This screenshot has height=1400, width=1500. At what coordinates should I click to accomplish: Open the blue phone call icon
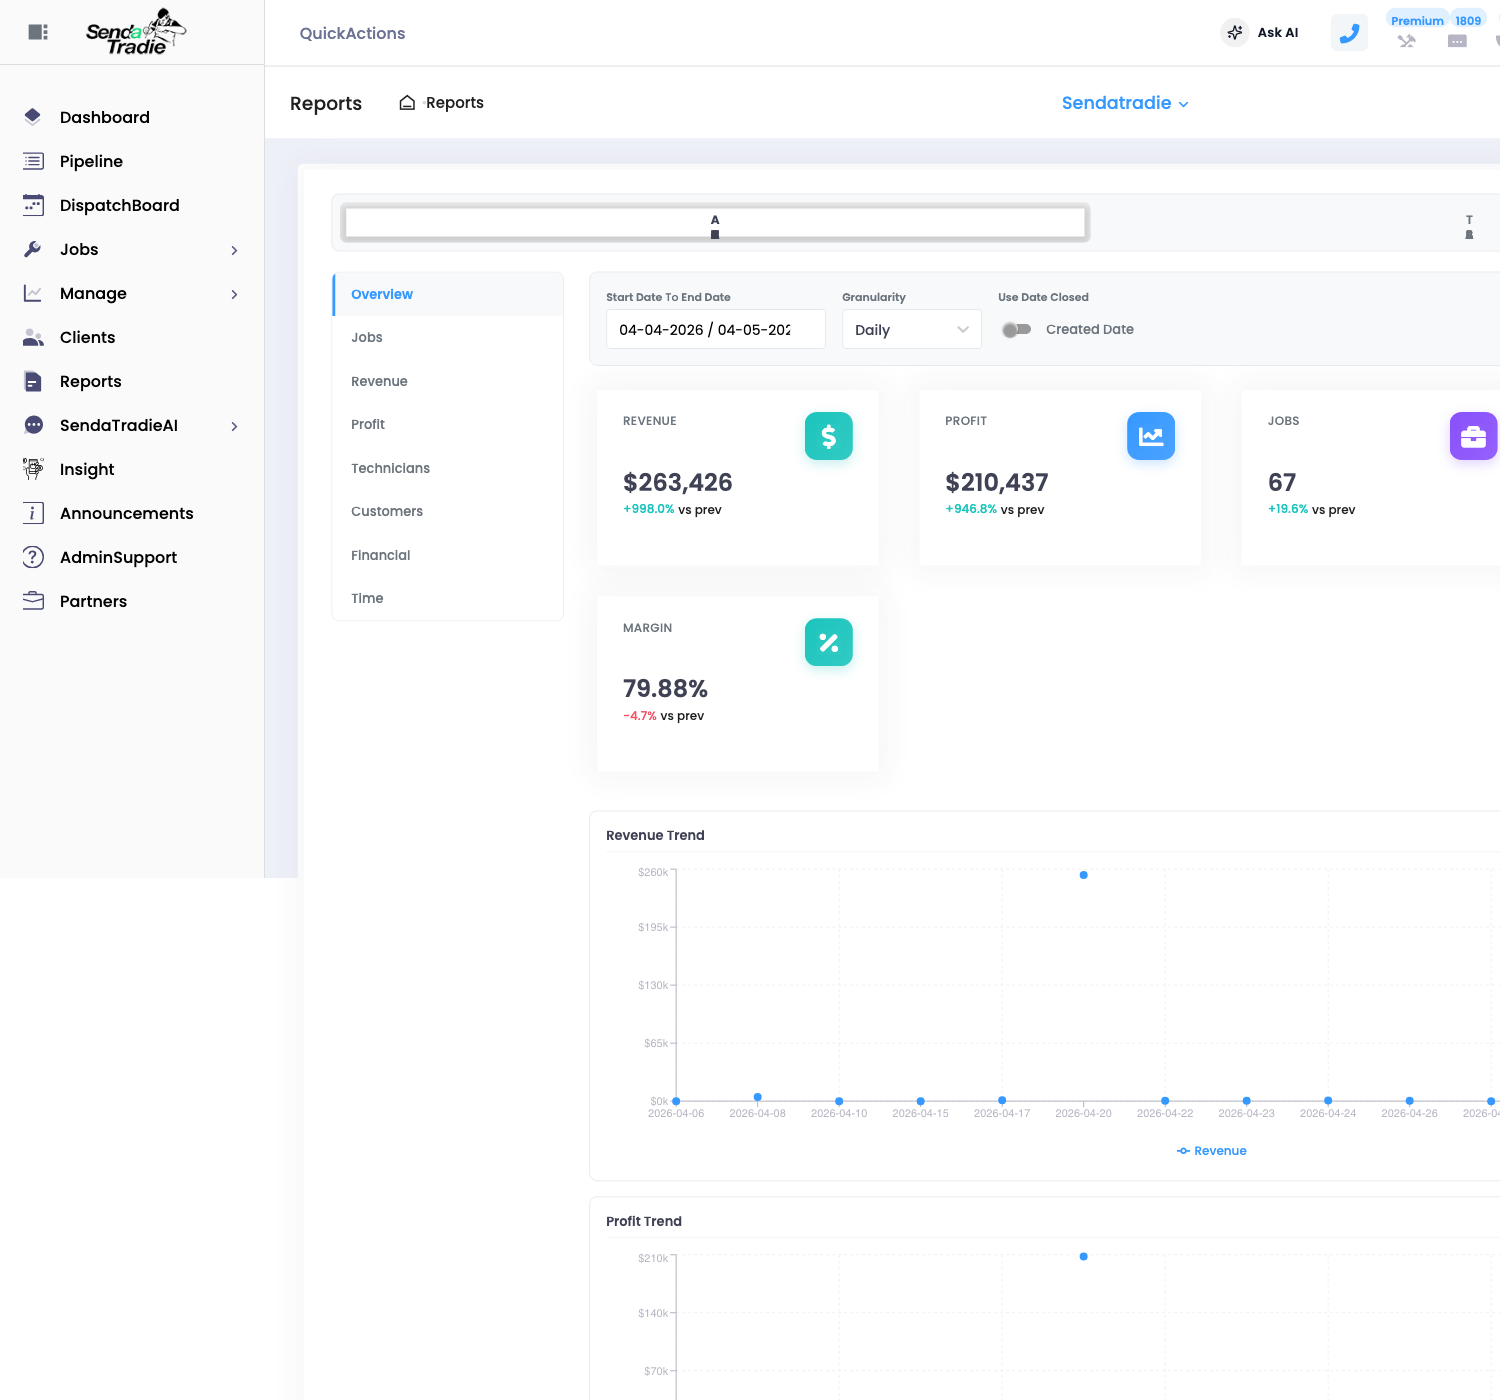(1349, 33)
